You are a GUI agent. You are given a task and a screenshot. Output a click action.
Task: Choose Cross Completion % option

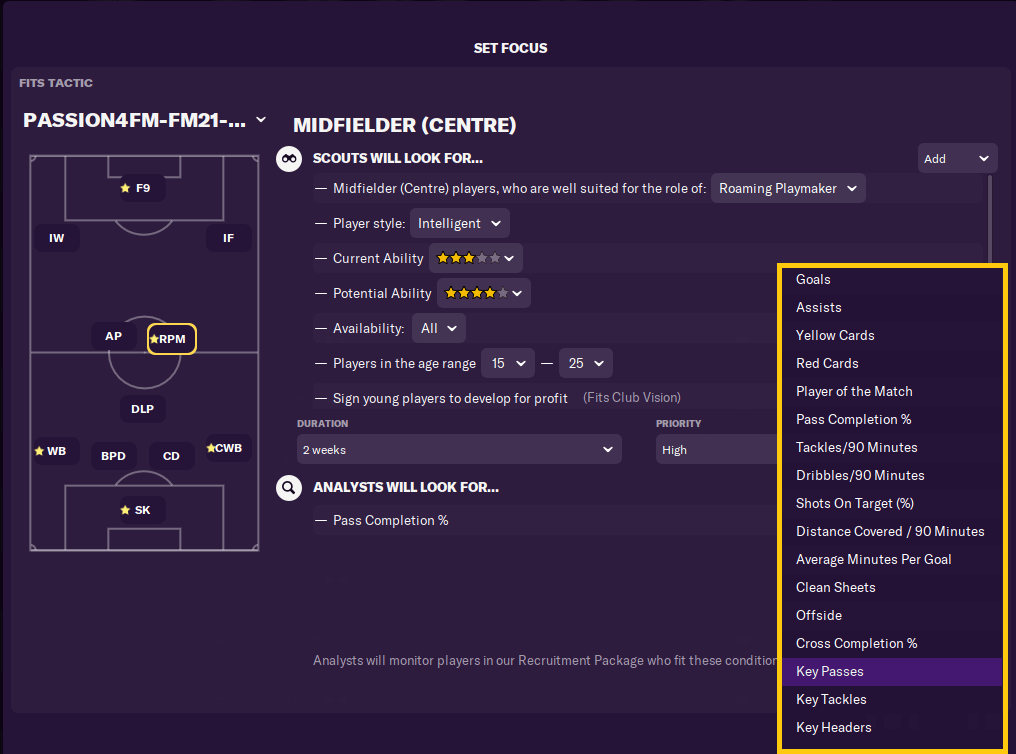point(892,643)
